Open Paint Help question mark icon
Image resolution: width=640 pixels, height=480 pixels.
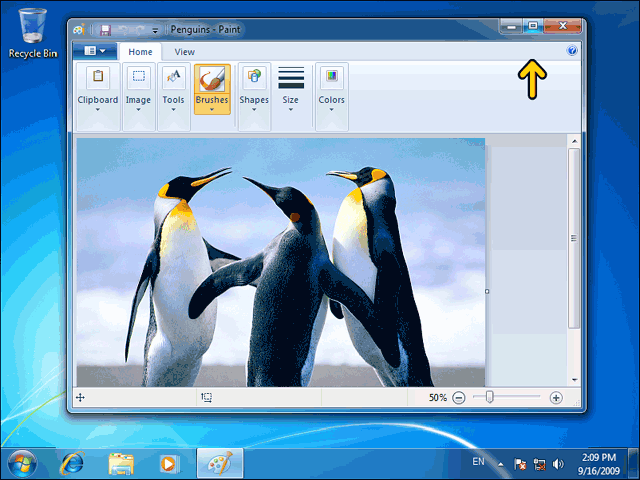[x=572, y=51]
